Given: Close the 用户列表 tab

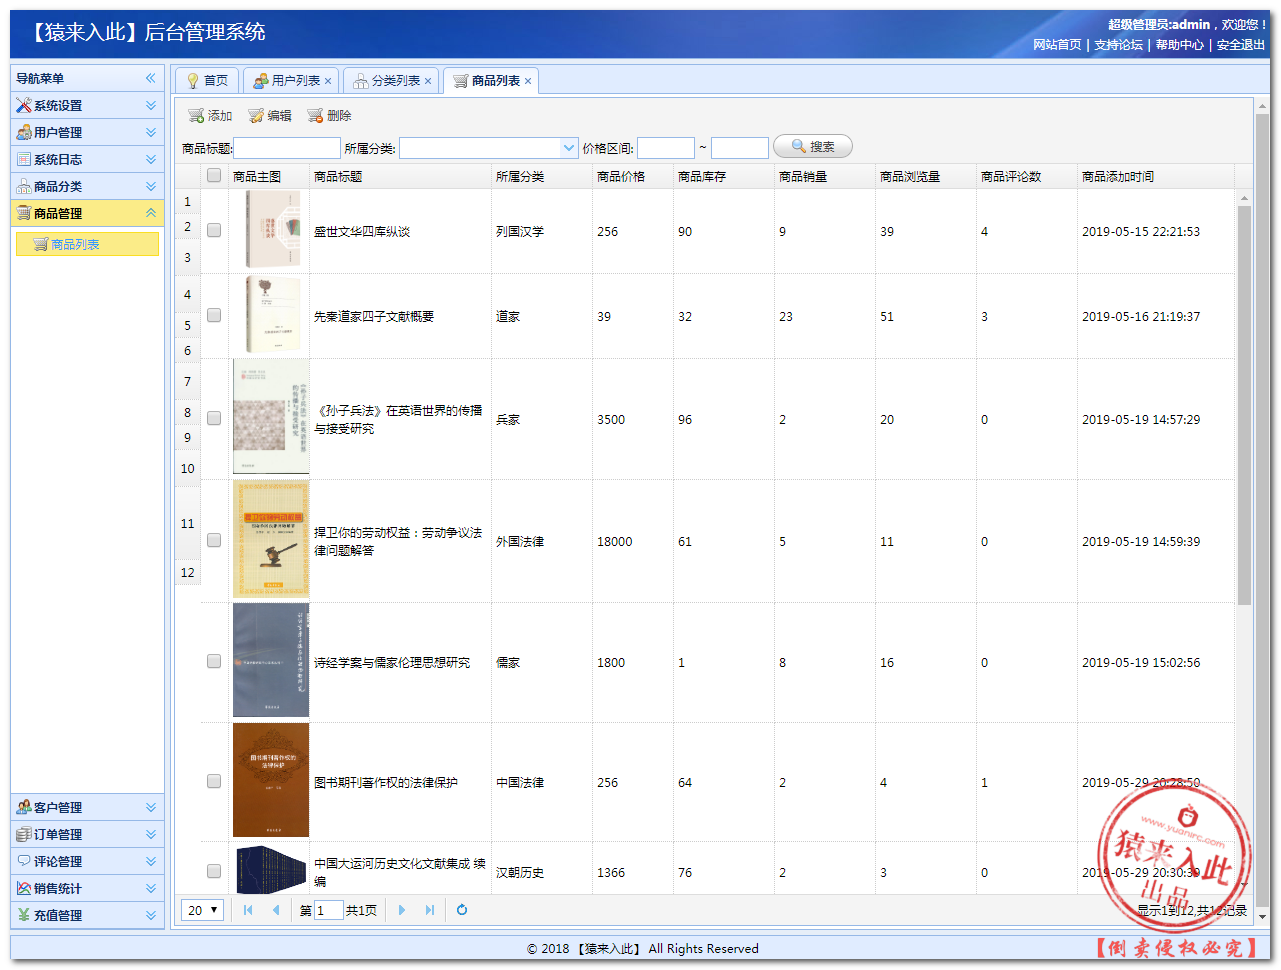Looking at the screenshot, I should click(x=328, y=81).
